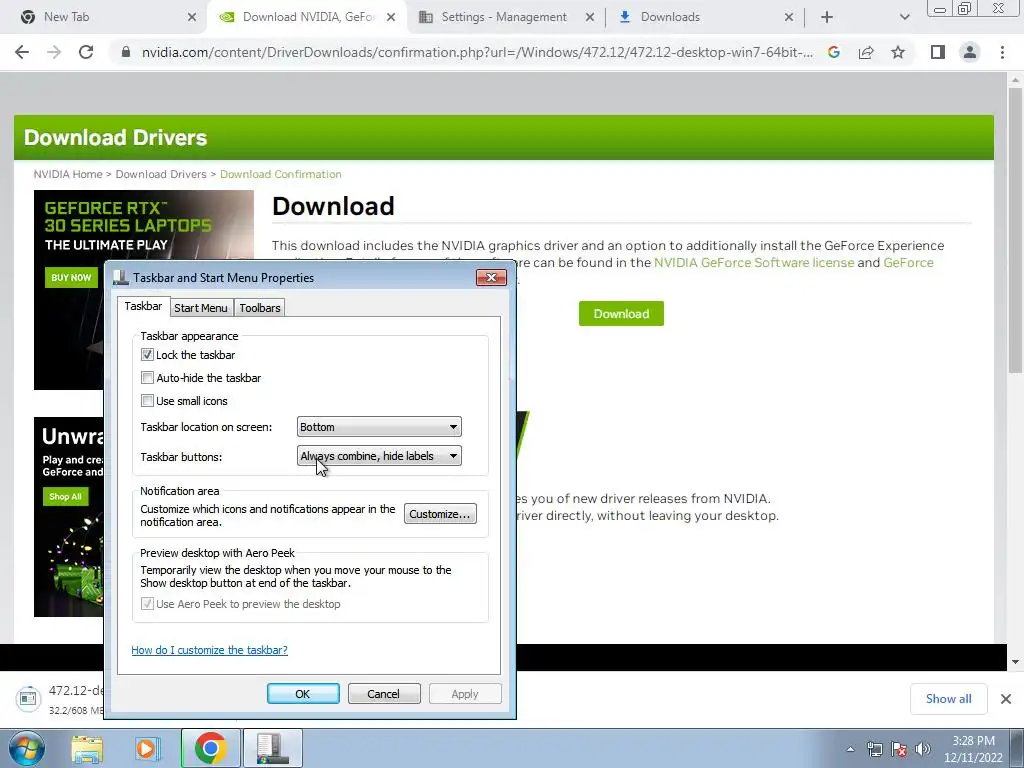The width and height of the screenshot is (1024, 768).
Task: Click the address bar URL
Action: pyautogui.click(x=477, y=52)
